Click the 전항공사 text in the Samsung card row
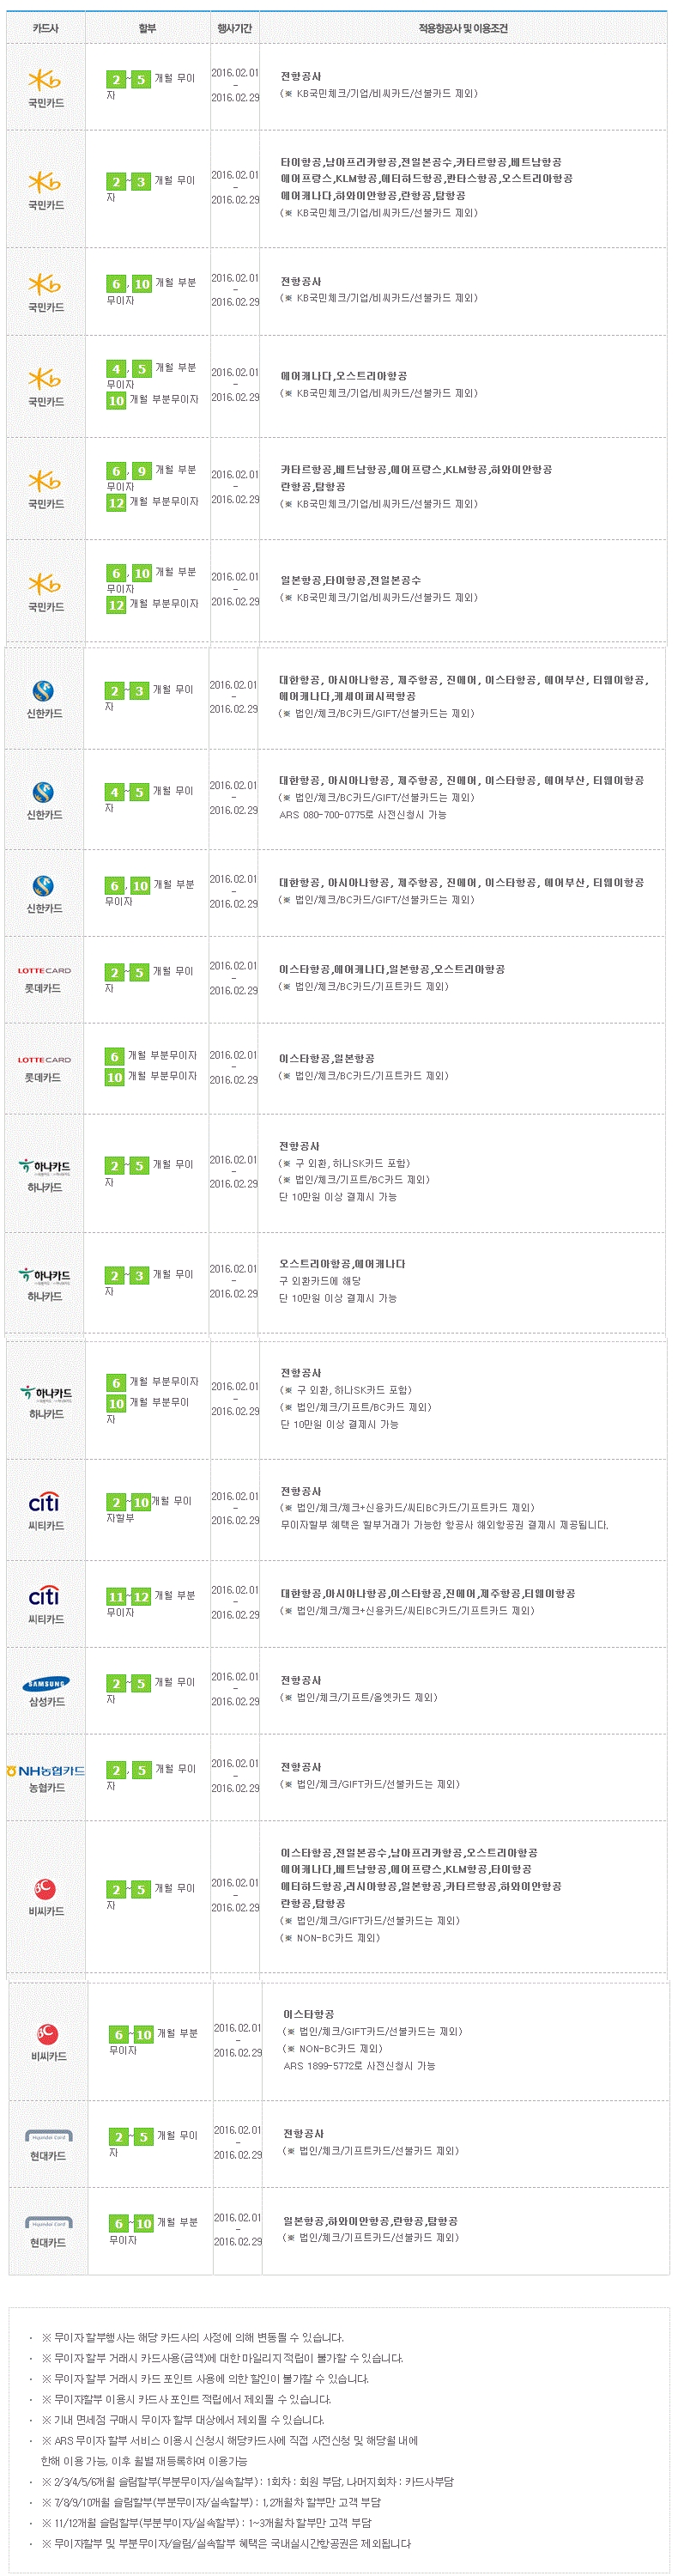 coord(301,1680)
